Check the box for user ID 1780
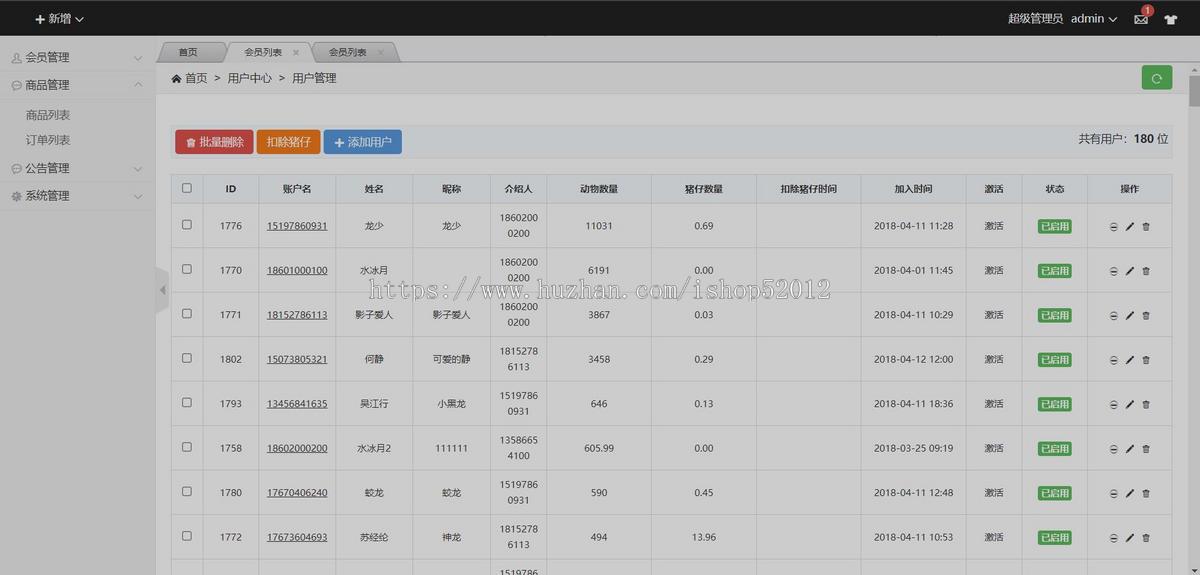This screenshot has width=1200, height=575. click(187, 491)
